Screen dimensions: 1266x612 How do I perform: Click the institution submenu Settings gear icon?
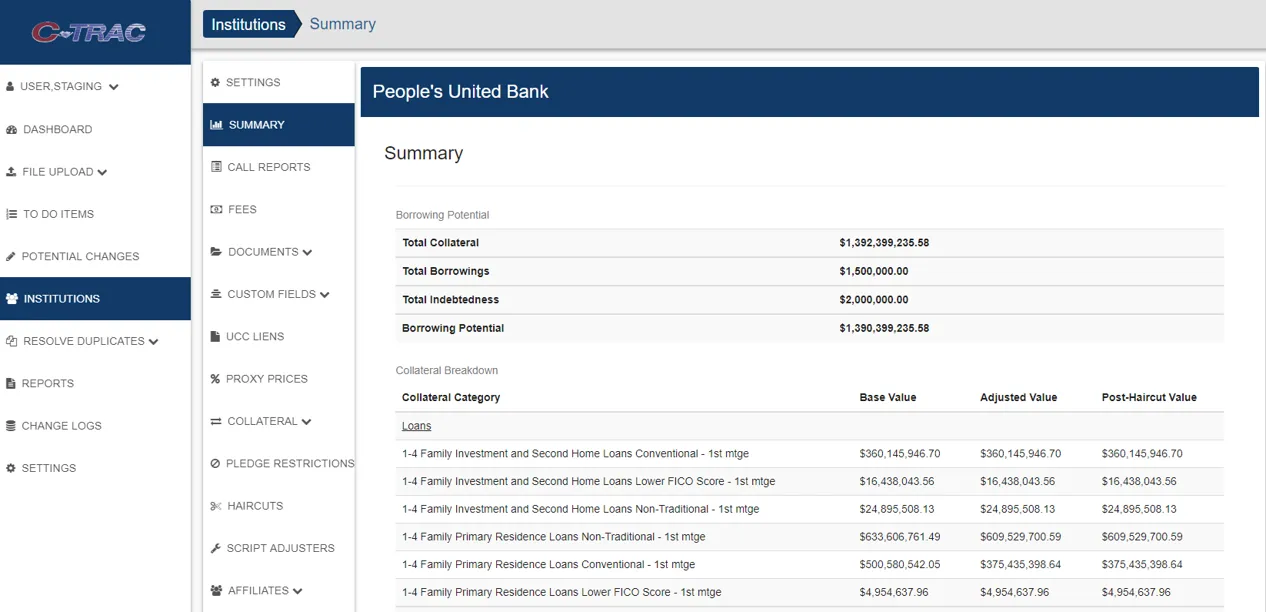click(215, 83)
